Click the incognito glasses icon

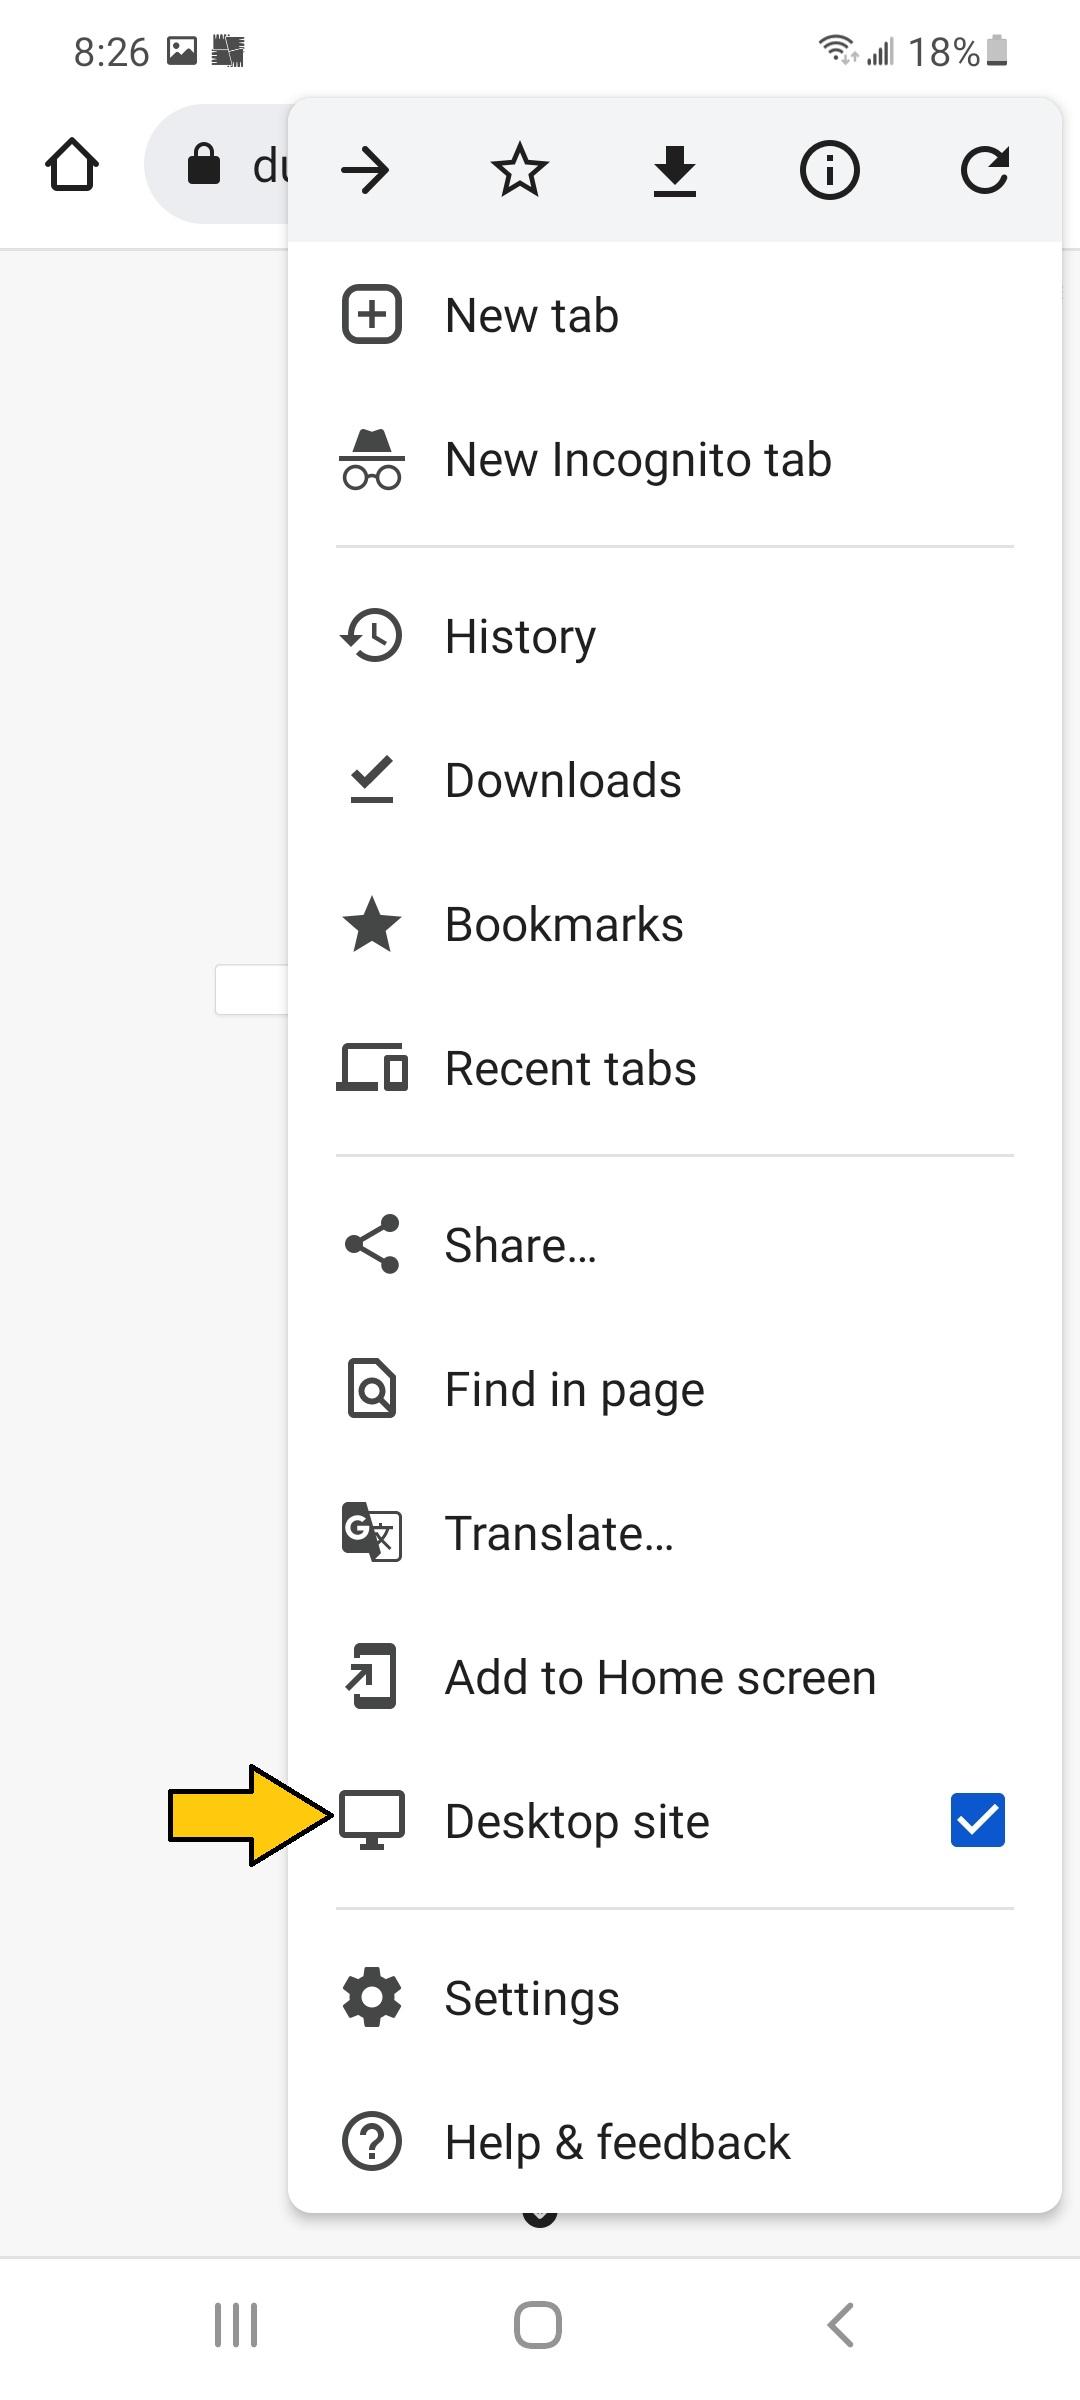click(371, 460)
